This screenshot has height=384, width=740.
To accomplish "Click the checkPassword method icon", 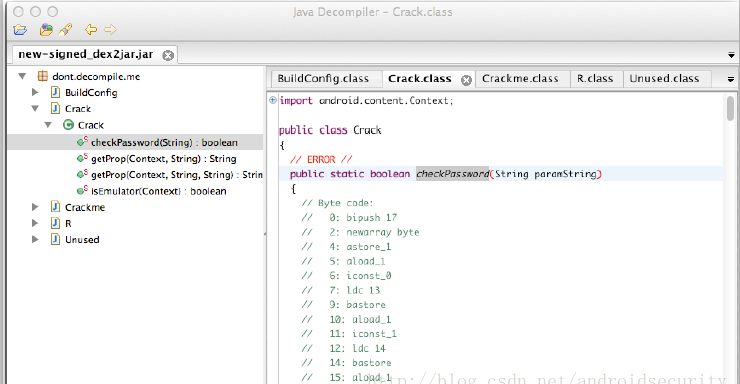I will (x=82, y=141).
